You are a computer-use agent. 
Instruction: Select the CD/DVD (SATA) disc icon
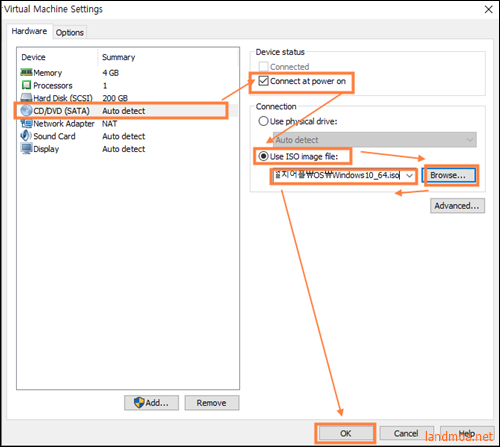click(x=26, y=110)
